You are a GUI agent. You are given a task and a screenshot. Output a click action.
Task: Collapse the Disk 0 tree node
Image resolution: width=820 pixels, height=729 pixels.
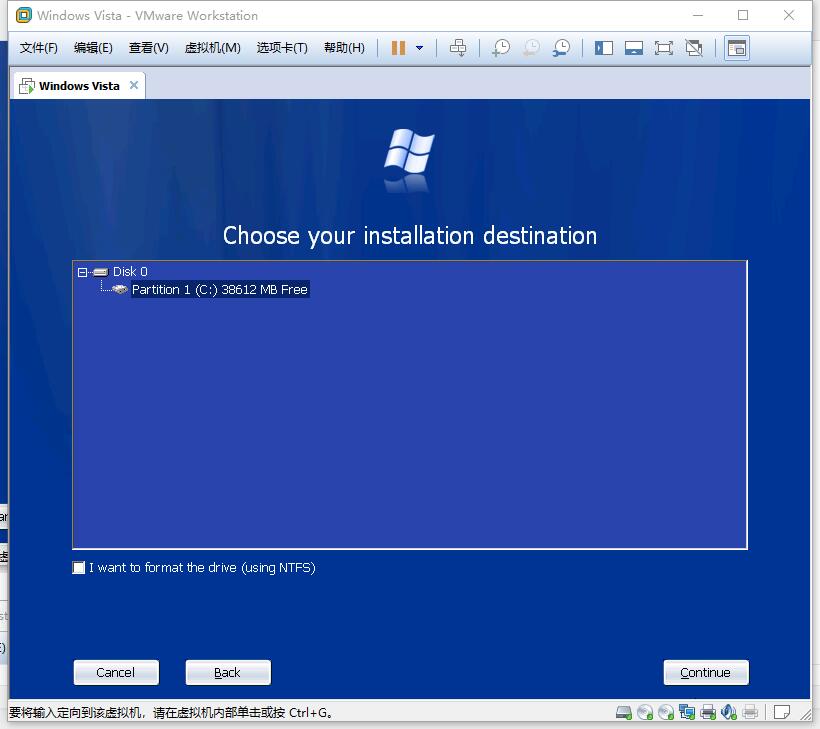pos(82,272)
